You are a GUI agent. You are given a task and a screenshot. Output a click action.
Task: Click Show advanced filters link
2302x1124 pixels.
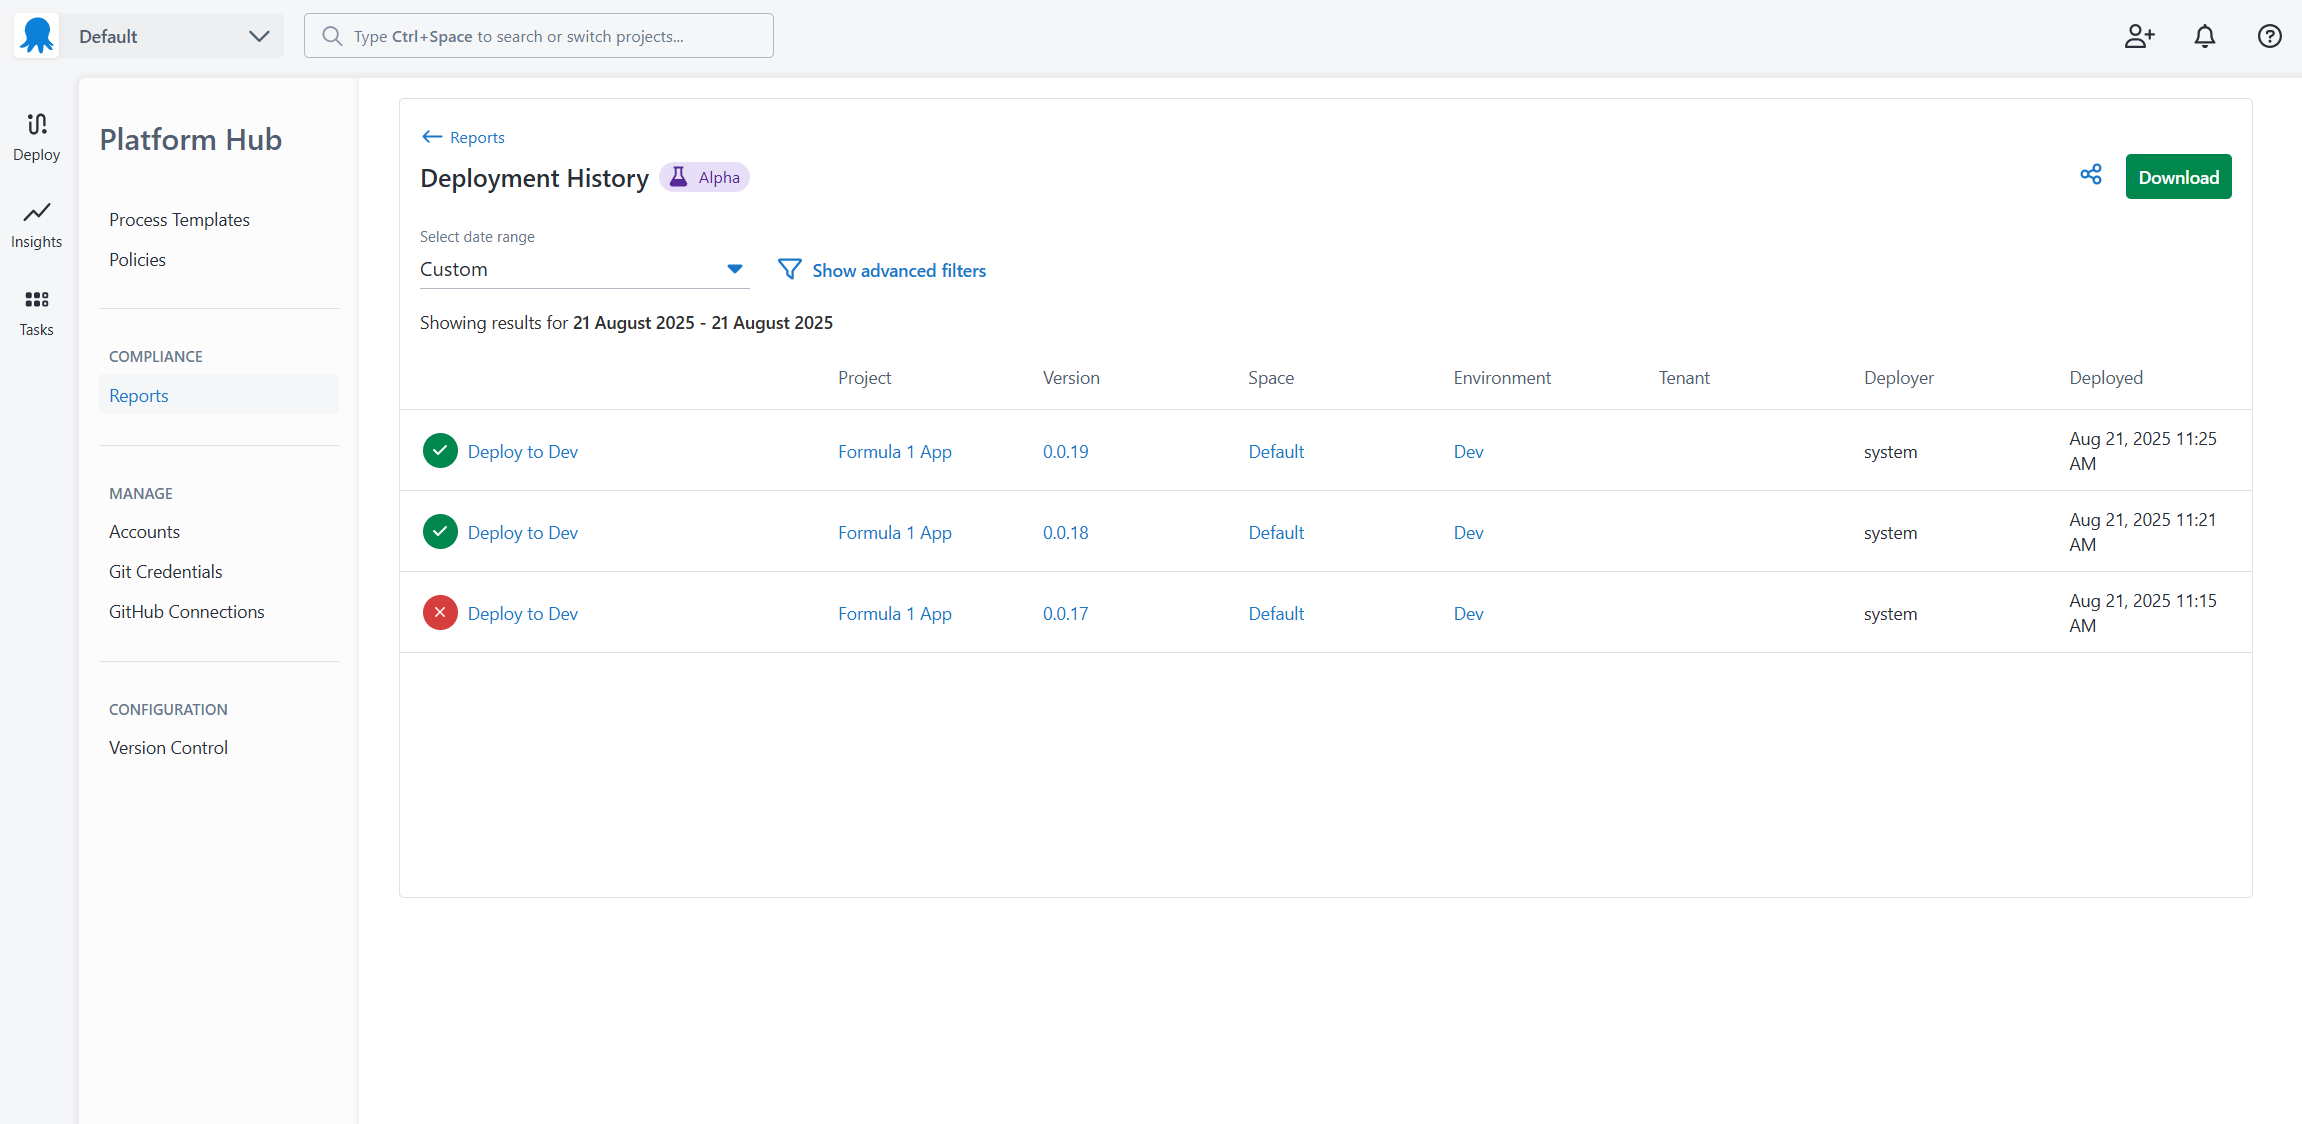[898, 270]
